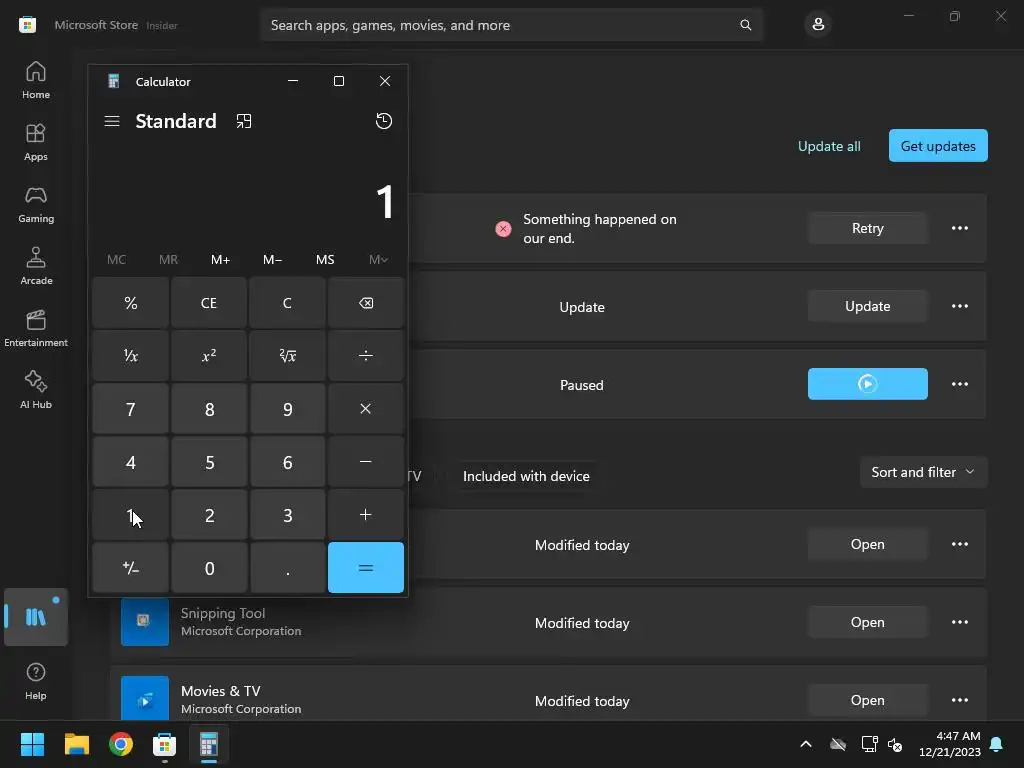This screenshot has width=1024, height=768.
Task: Open the Calculator navigation hamburger menu
Action: click(112, 121)
